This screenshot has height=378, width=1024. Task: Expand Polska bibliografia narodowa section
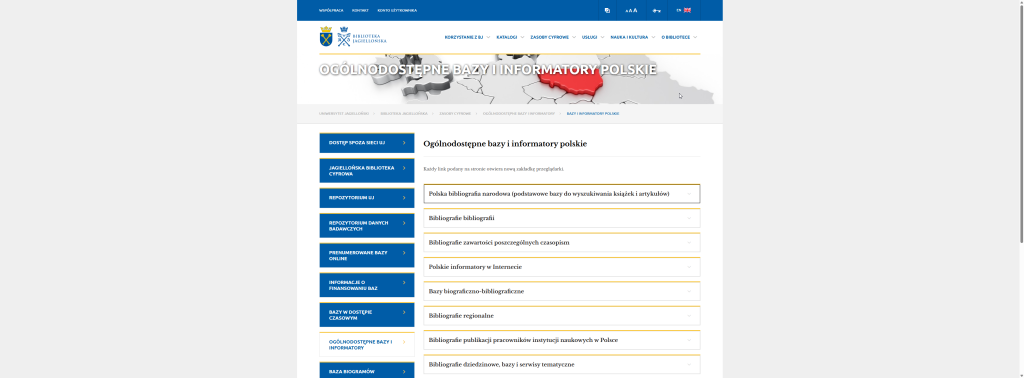[562, 194]
